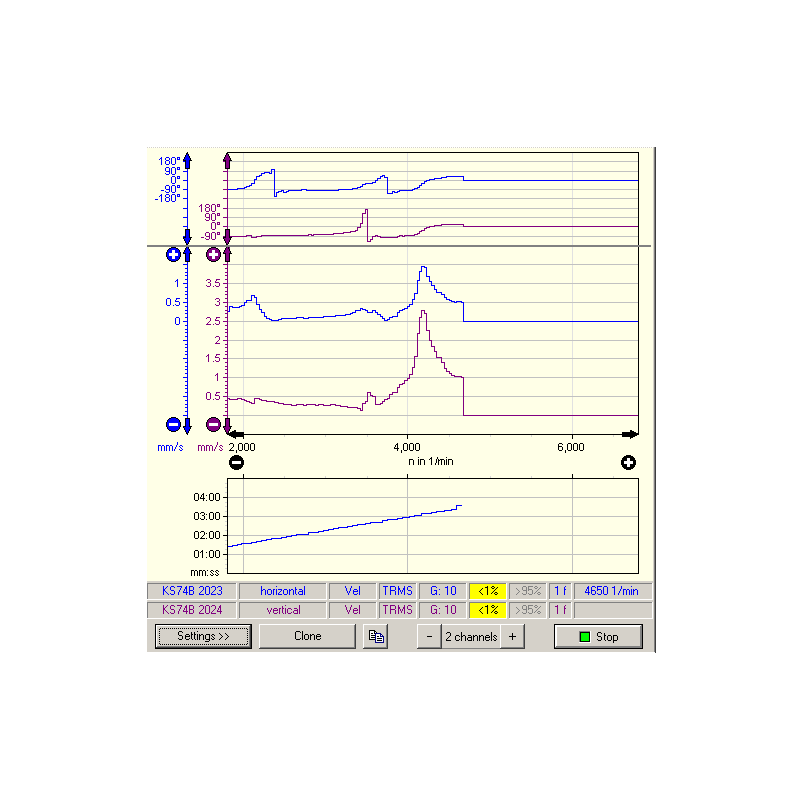Click the blue down arrow on the phase axis
800x800 pixels.
coord(187,236)
